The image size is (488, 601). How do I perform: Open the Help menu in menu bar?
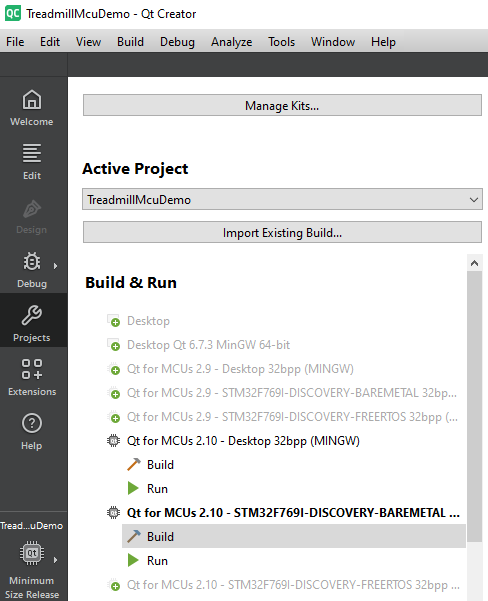pos(383,42)
